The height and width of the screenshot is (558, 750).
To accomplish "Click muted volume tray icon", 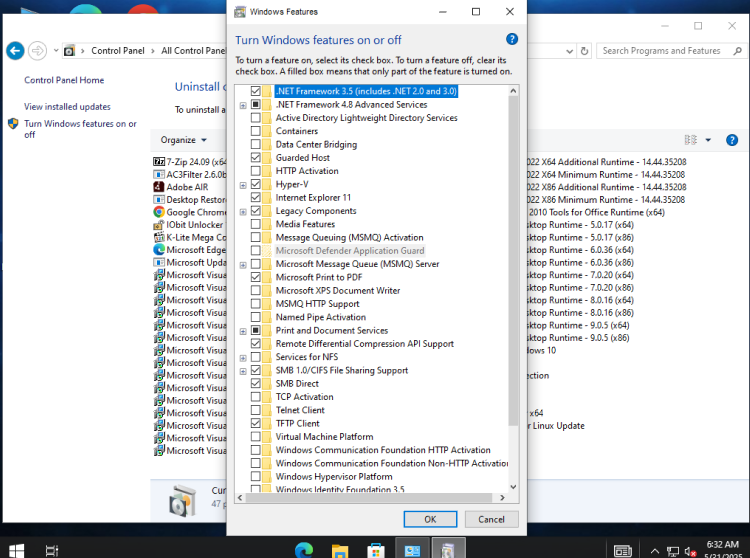I will [x=689, y=551].
